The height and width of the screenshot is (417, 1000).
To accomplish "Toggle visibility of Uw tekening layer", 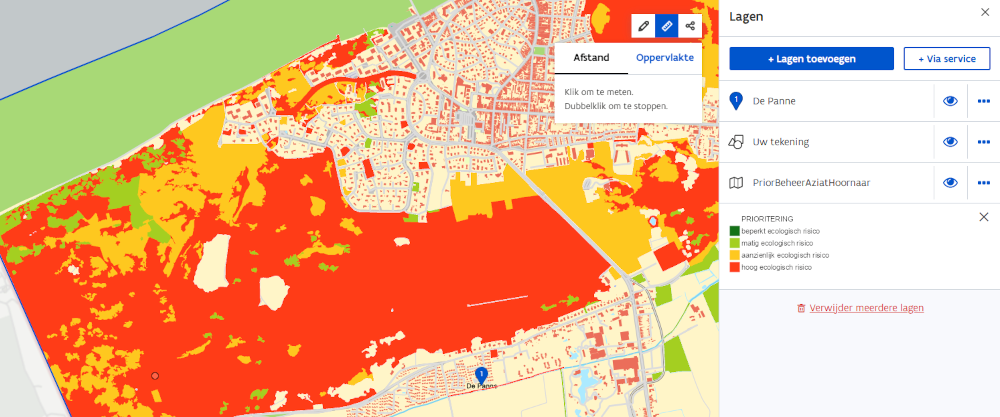I will [x=950, y=142].
